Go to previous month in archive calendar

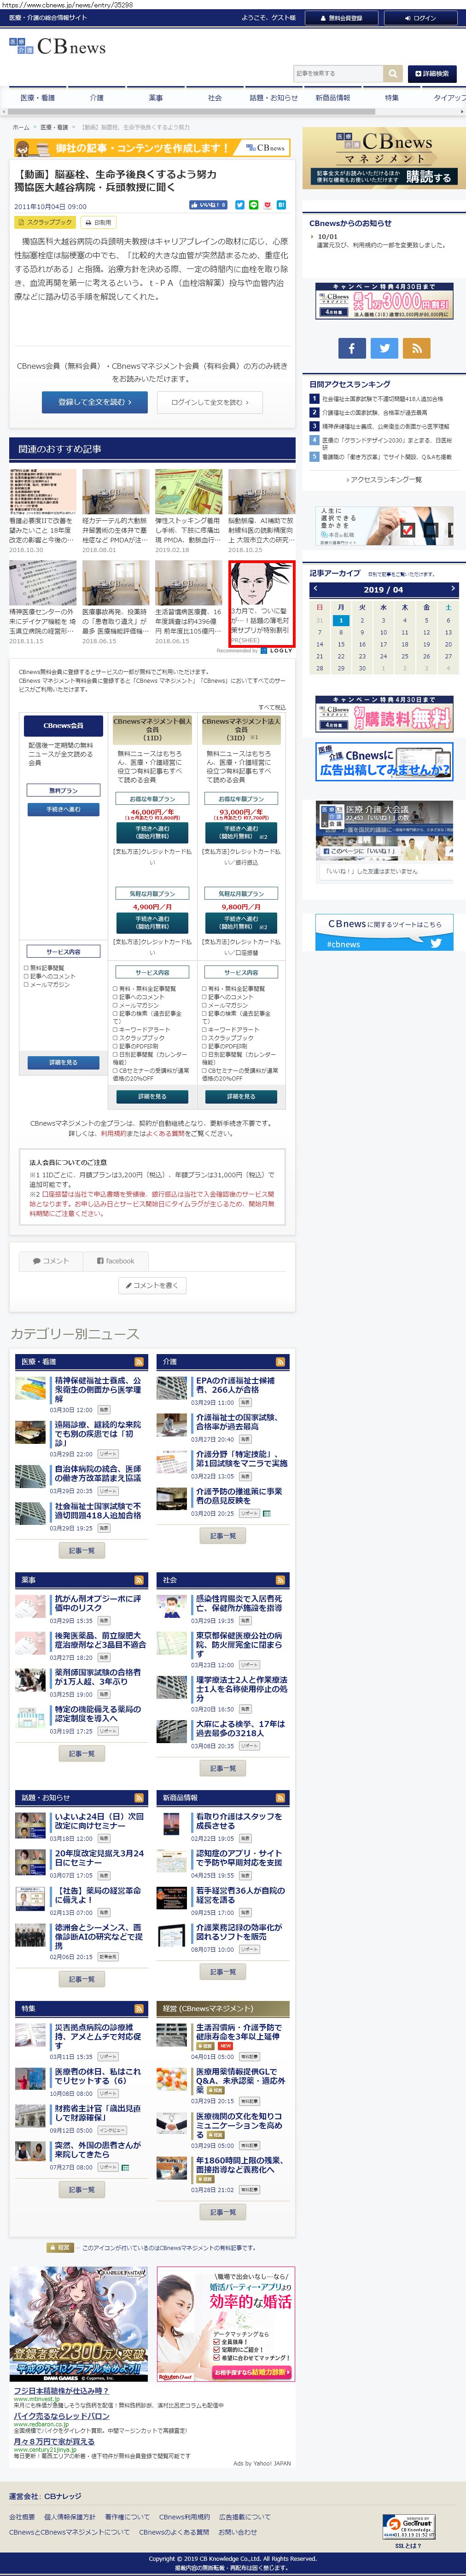pyautogui.click(x=315, y=589)
